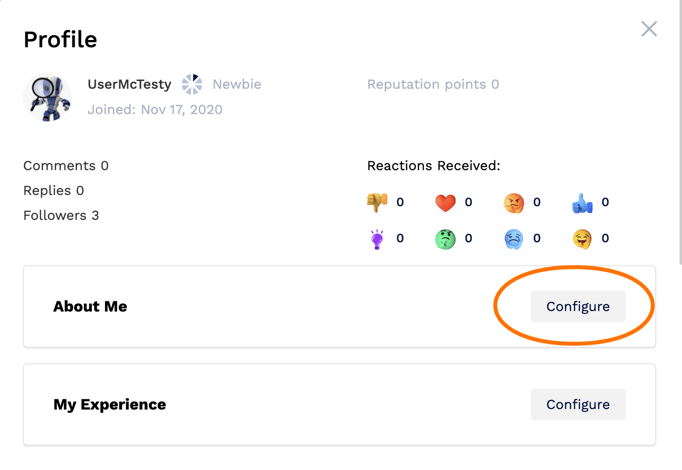
Task: Open the Followers 3 count
Action: pos(61,216)
